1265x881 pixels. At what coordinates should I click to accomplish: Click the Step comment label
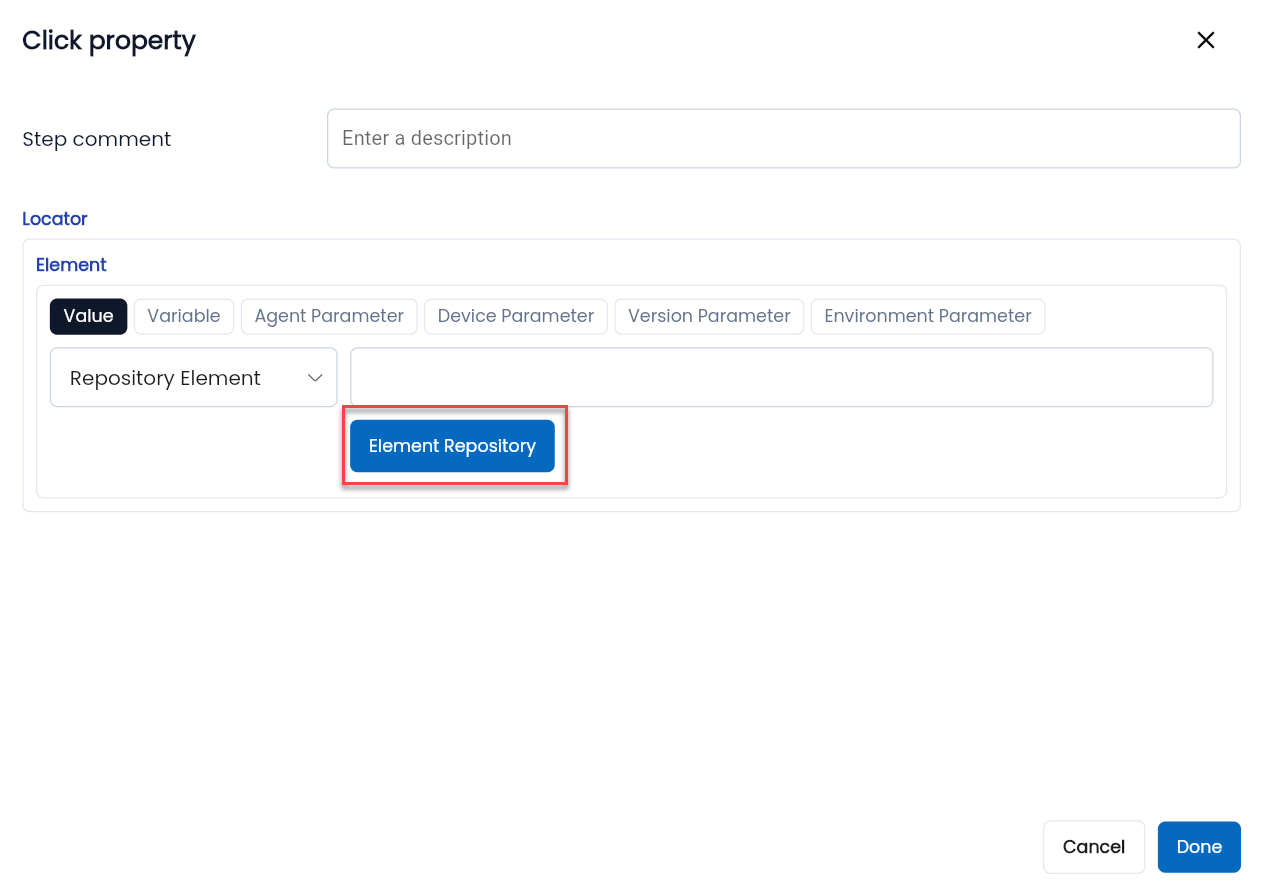click(97, 139)
